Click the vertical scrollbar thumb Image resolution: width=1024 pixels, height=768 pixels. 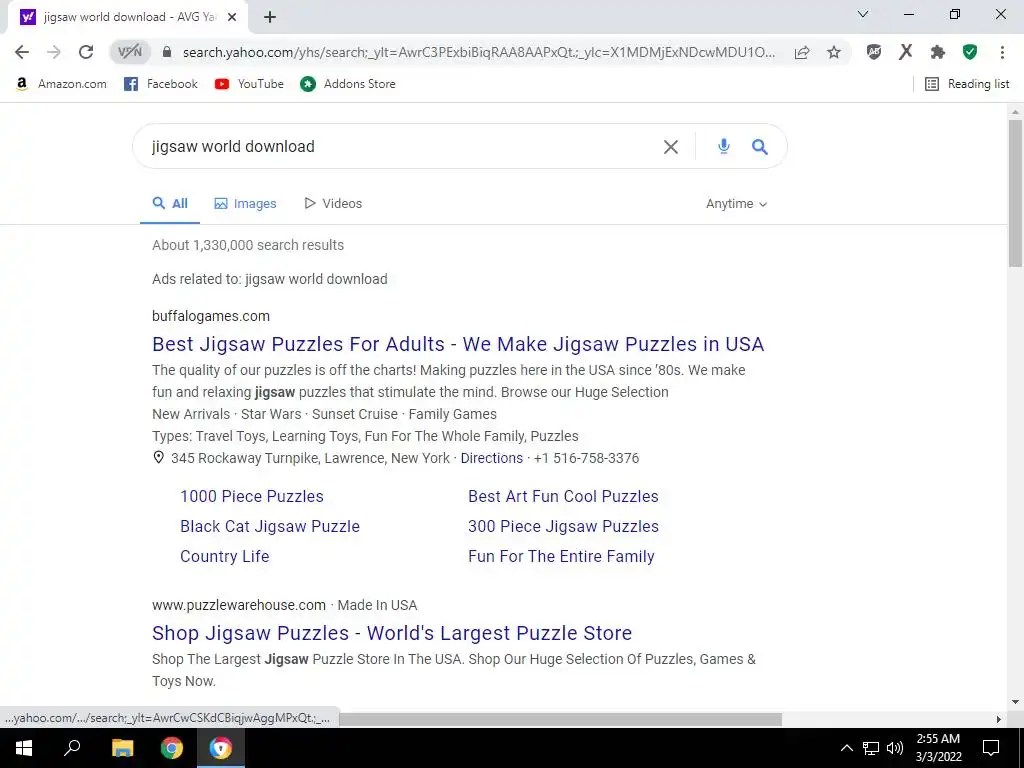1015,193
